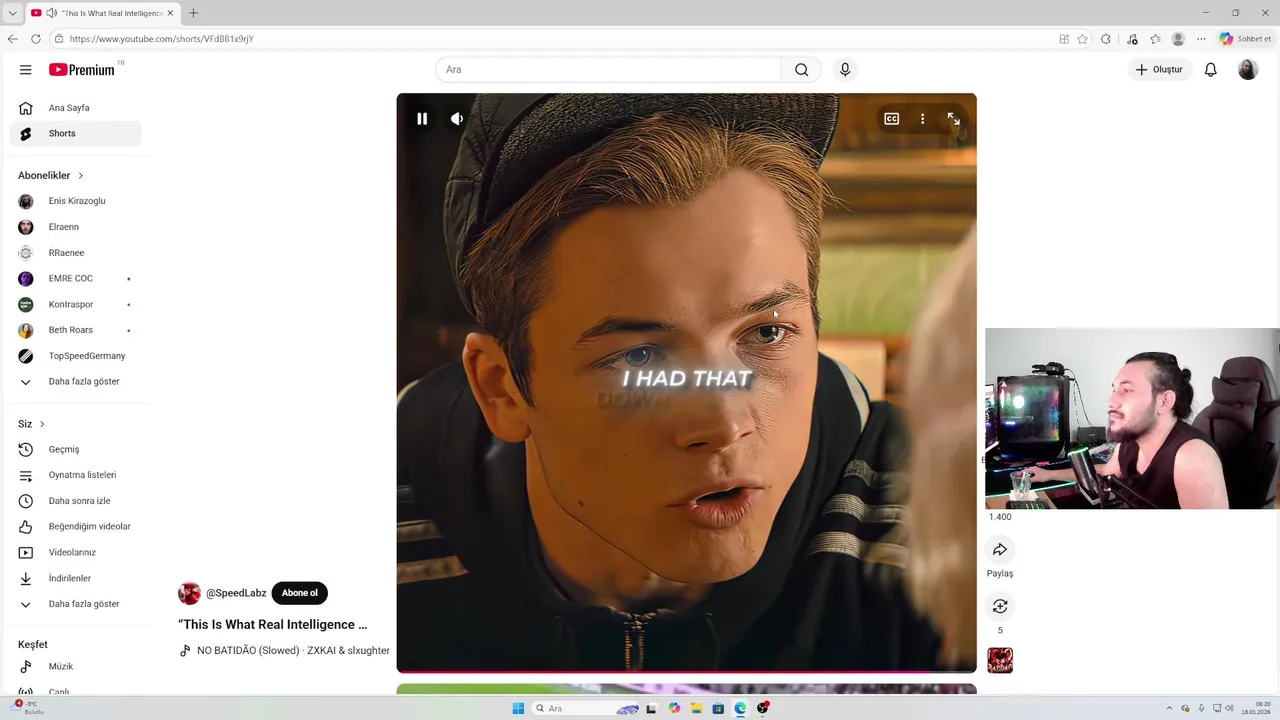This screenshot has width=1280, height=720.
Task: Open Oynatma listeleri playlists
Action: pyautogui.click(x=76, y=475)
